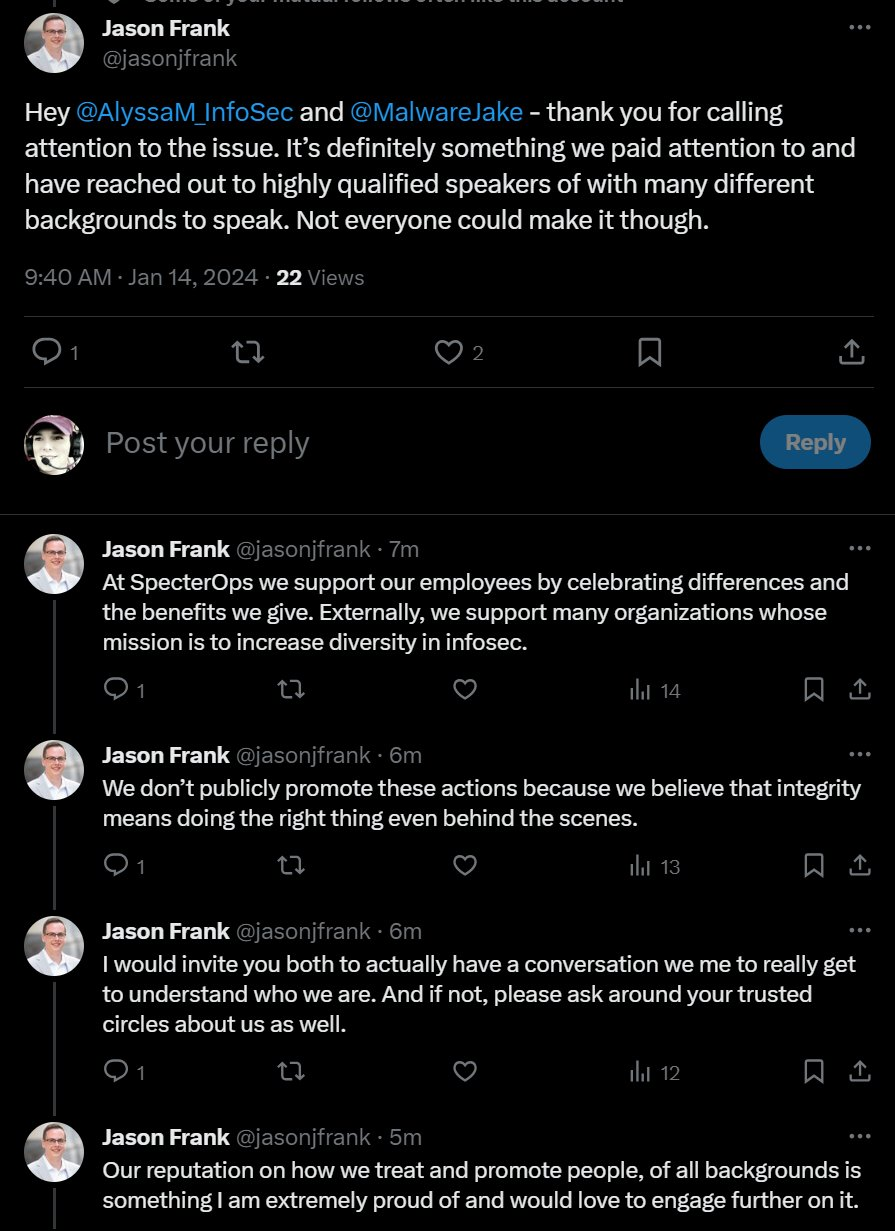Screen dimensions: 895x1231
Task: Open more menu on SpecterOps reply
Action: click(x=859, y=548)
